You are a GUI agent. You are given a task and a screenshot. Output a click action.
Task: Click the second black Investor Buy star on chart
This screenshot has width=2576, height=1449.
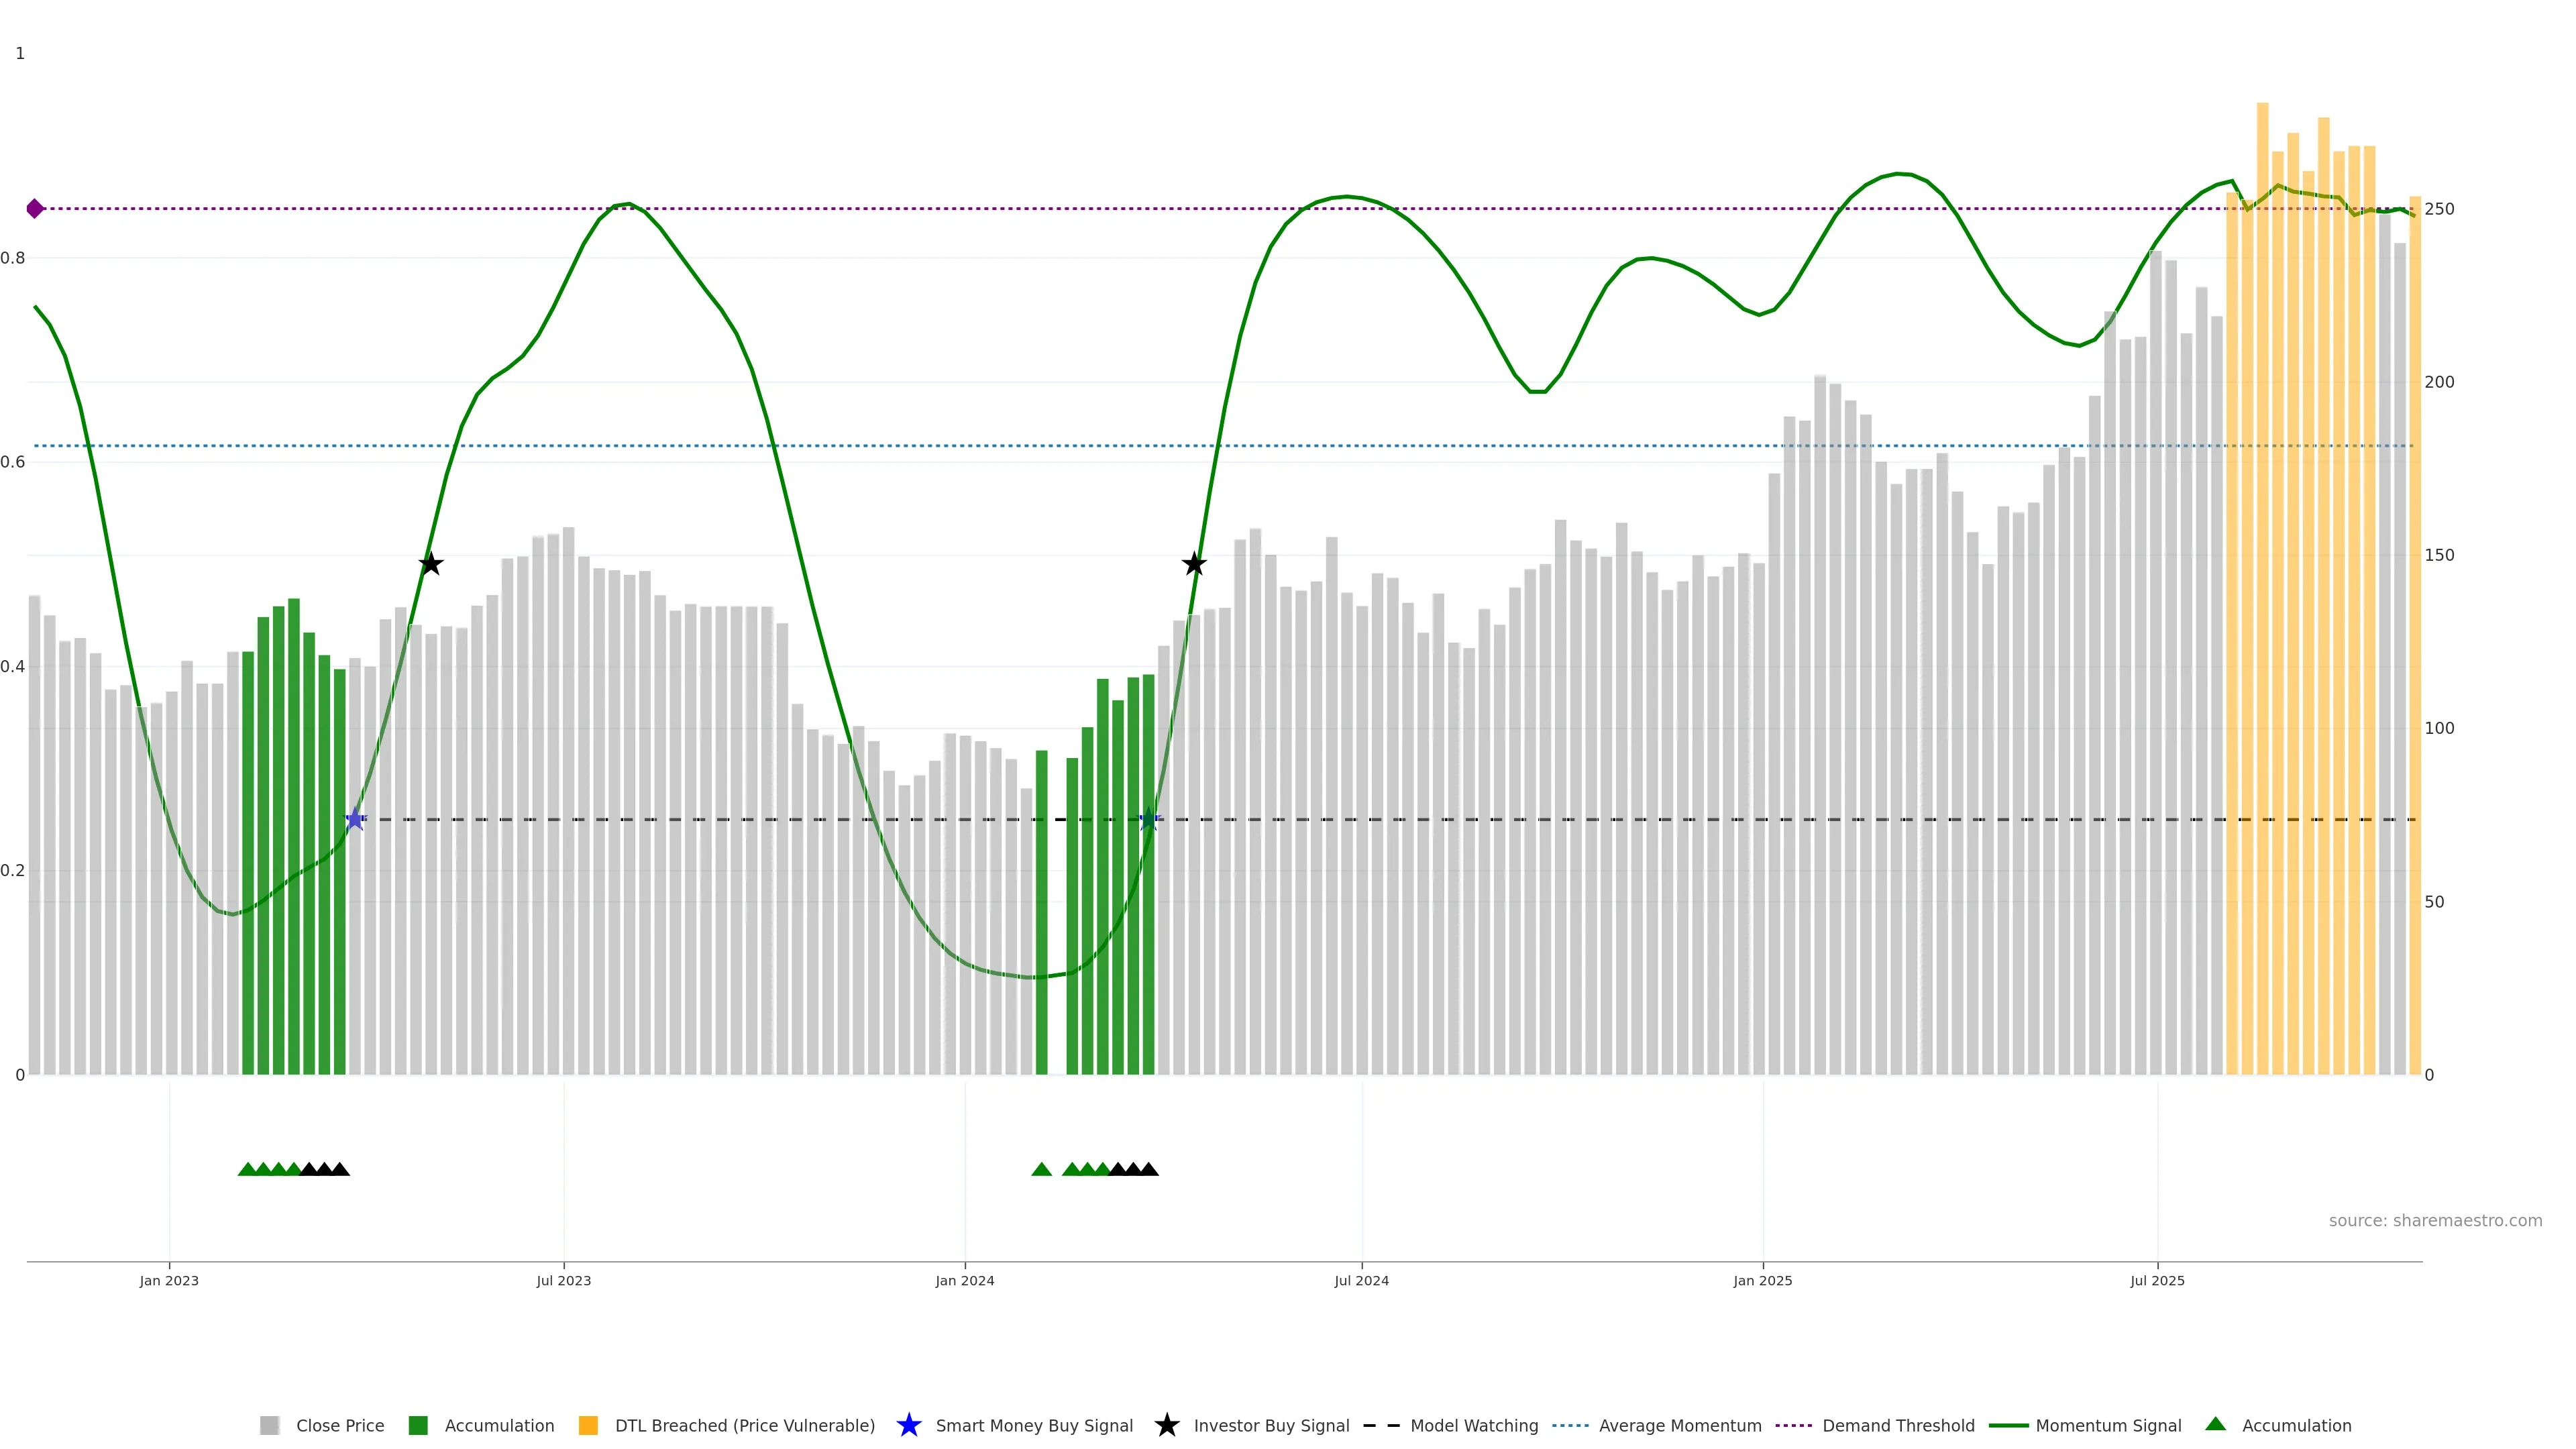(1193, 564)
